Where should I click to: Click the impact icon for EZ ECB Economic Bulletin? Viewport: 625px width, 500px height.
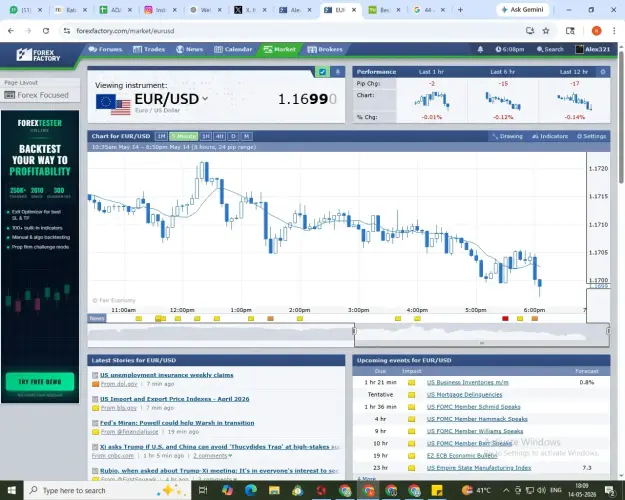point(411,455)
